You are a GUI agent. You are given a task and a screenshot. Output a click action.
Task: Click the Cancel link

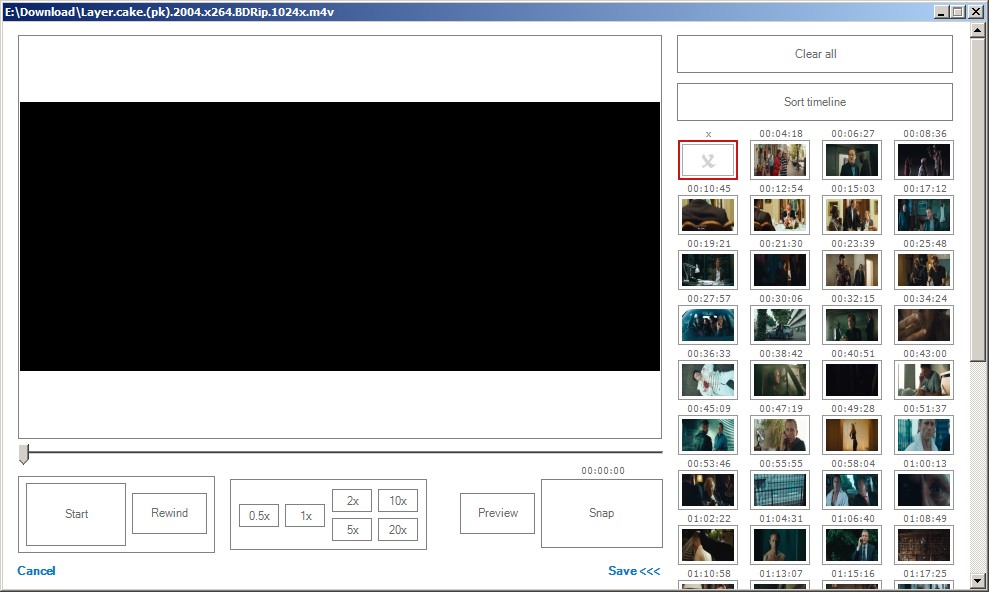click(x=36, y=571)
